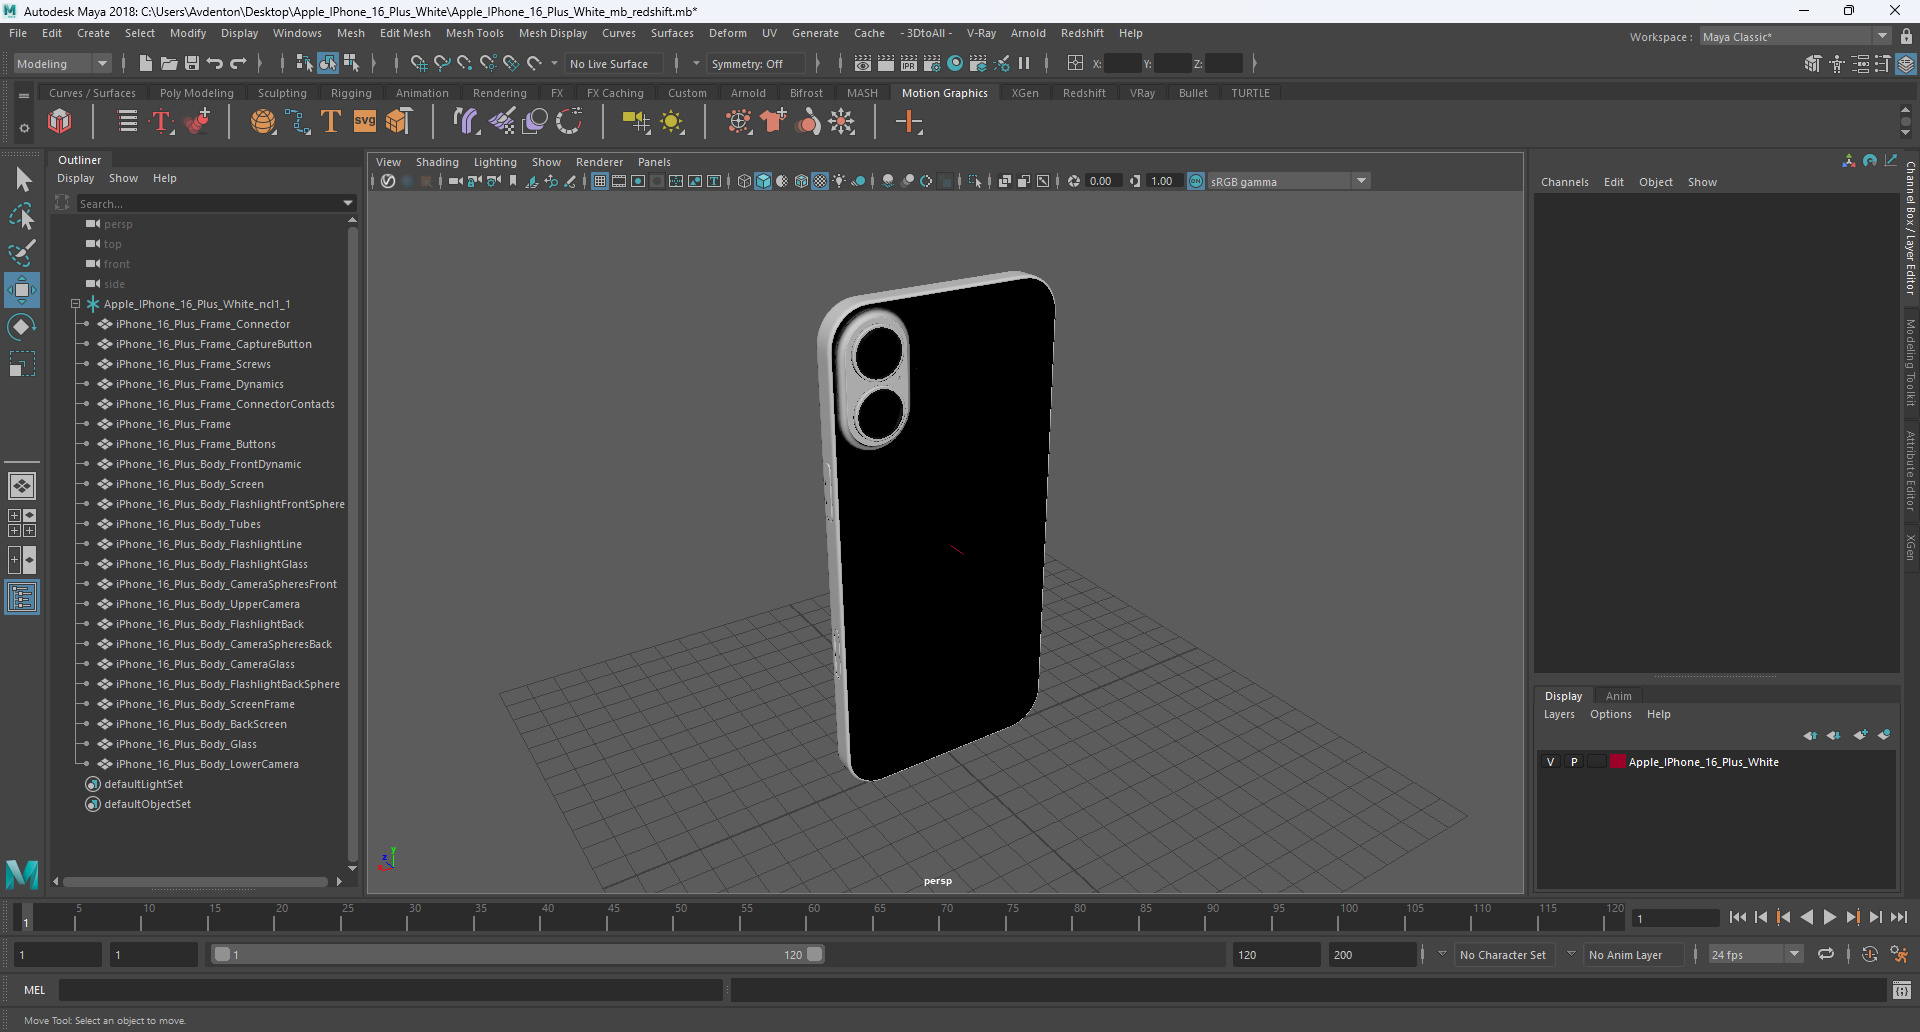Toggle the textured display viewport icon
1920x1032 pixels.
pyautogui.click(x=820, y=181)
